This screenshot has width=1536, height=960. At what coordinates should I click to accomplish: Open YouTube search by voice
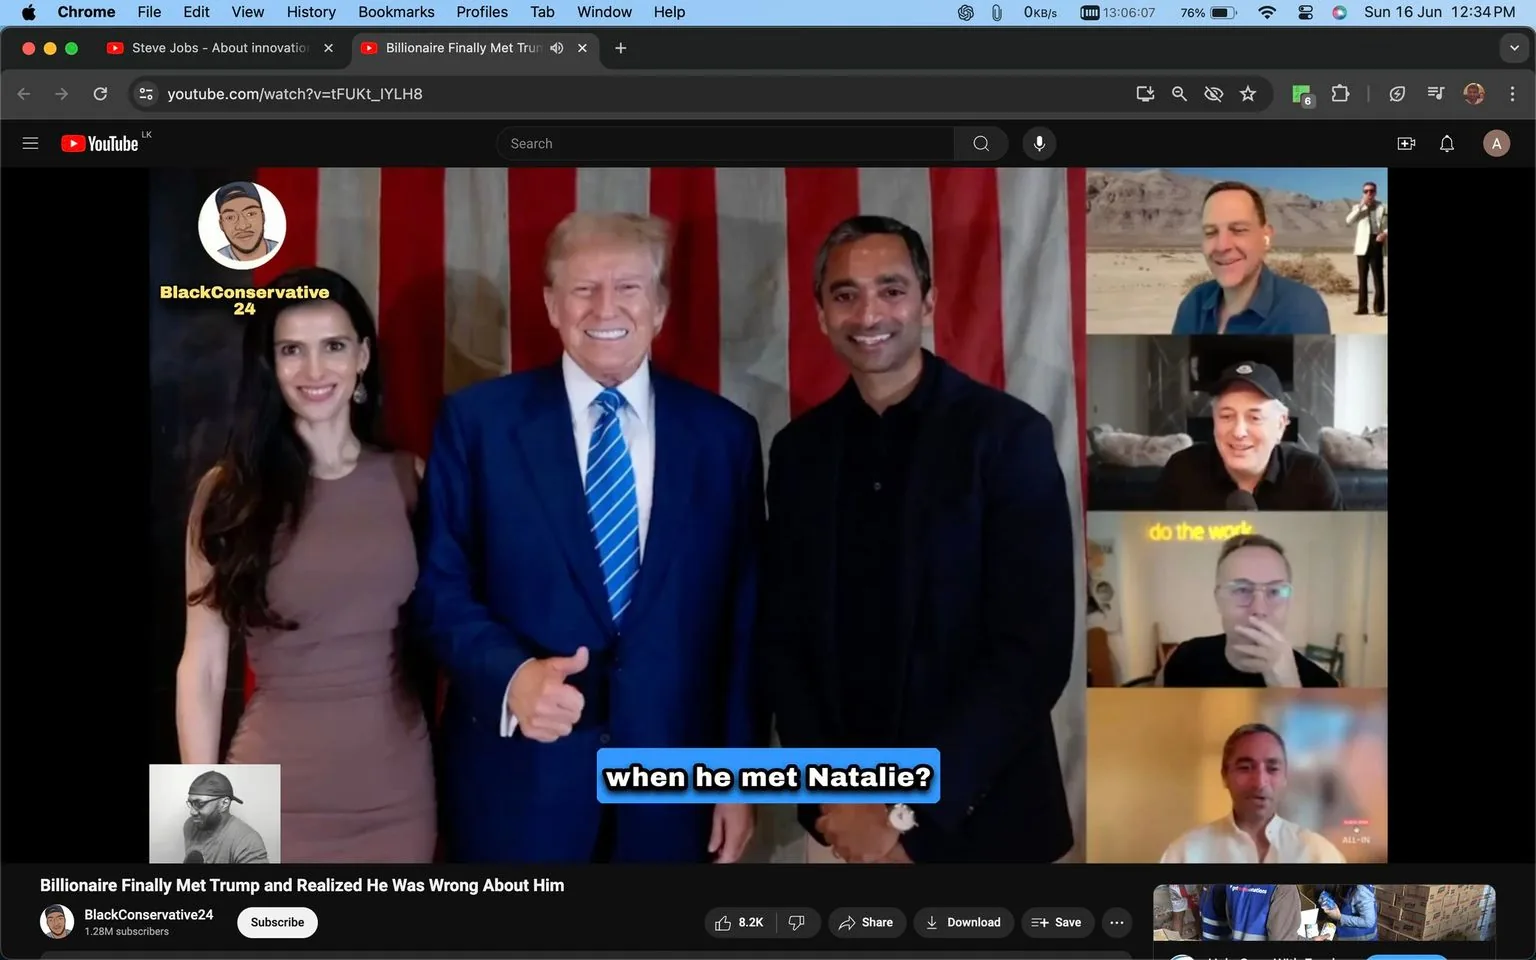[1039, 143]
